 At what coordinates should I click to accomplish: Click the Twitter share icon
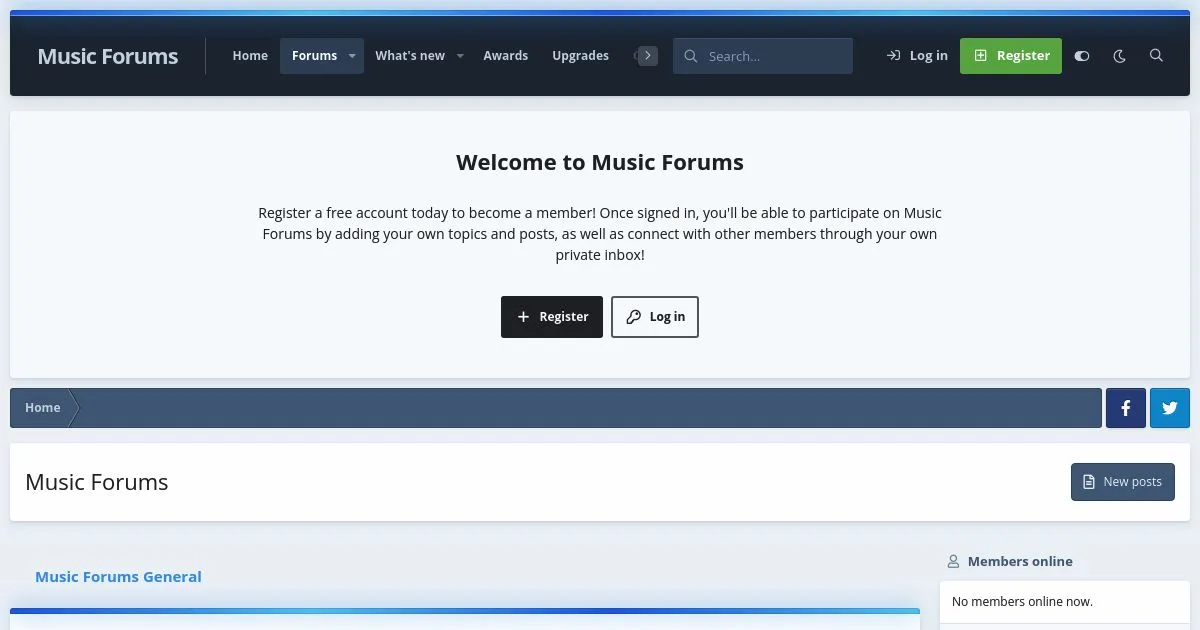[1169, 408]
